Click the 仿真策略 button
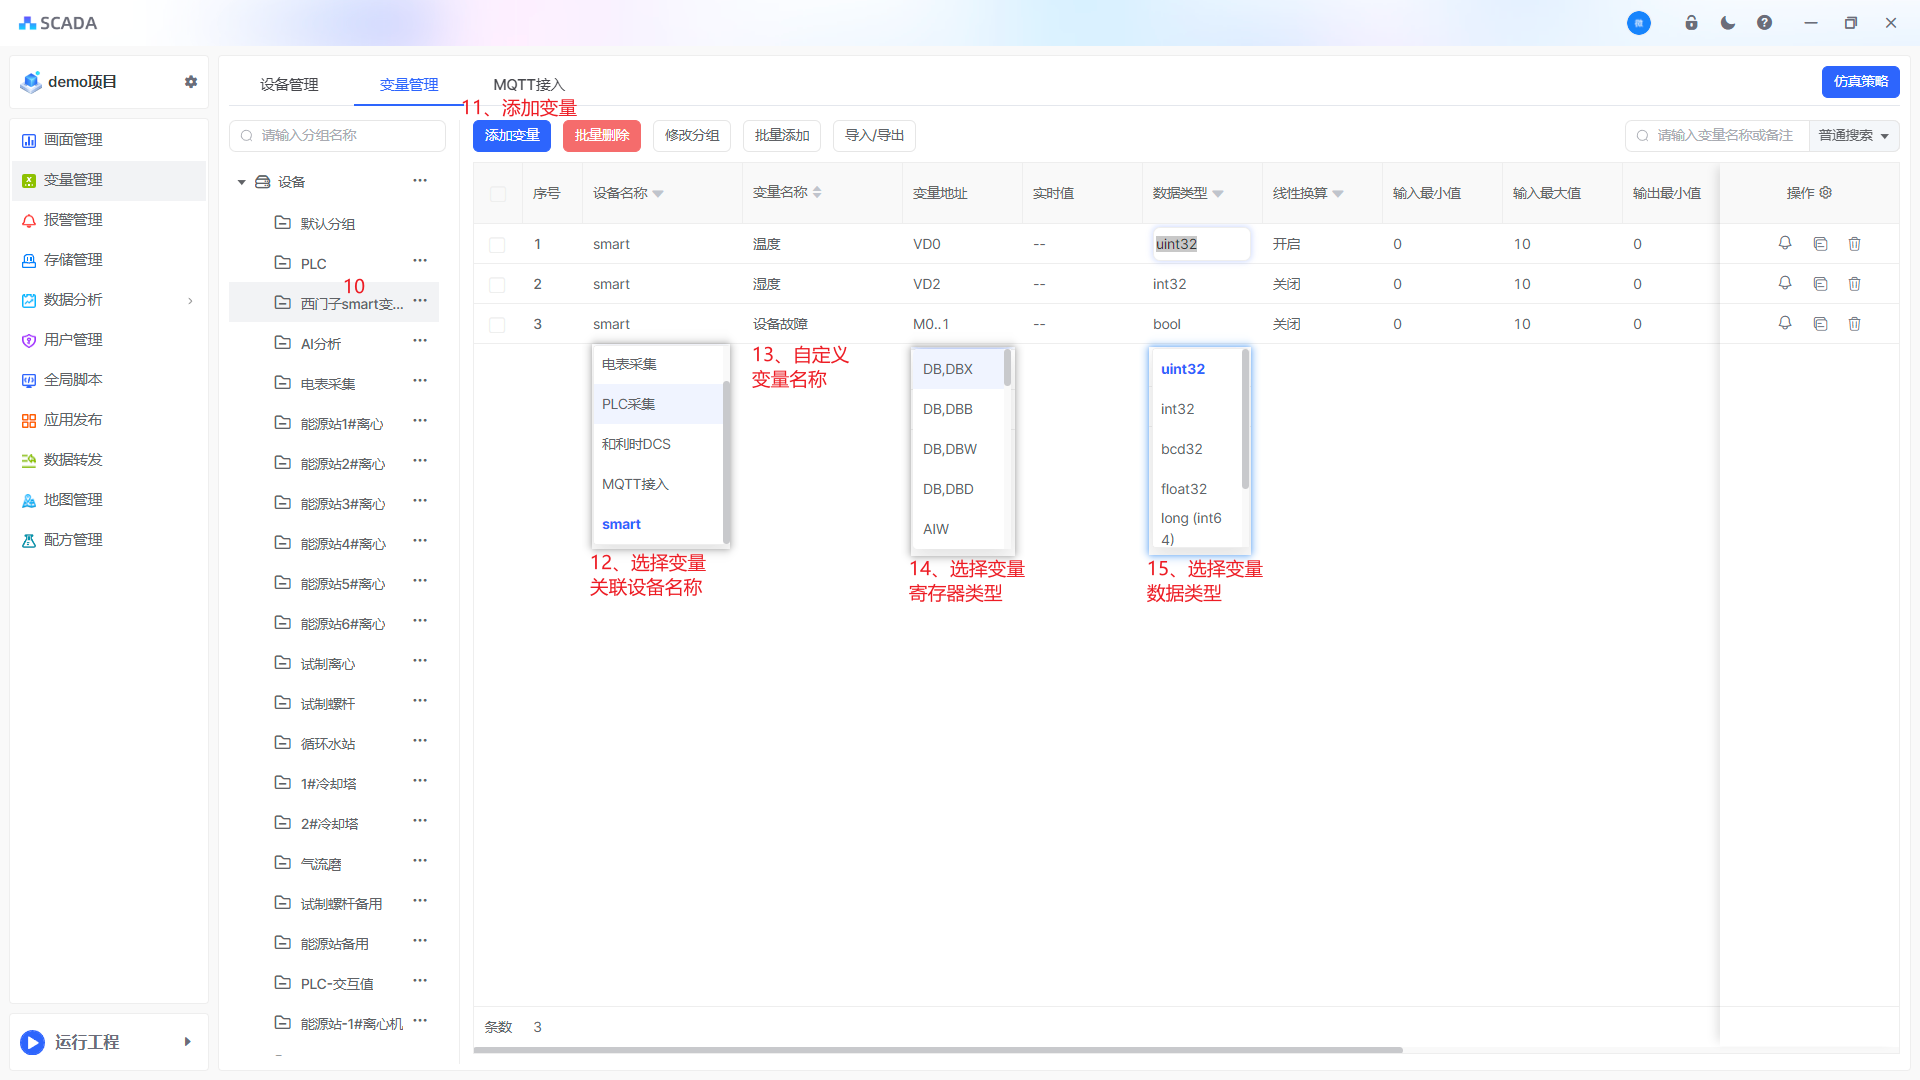Viewport: 1920px width, 1080px height. tap(1860, 82)
